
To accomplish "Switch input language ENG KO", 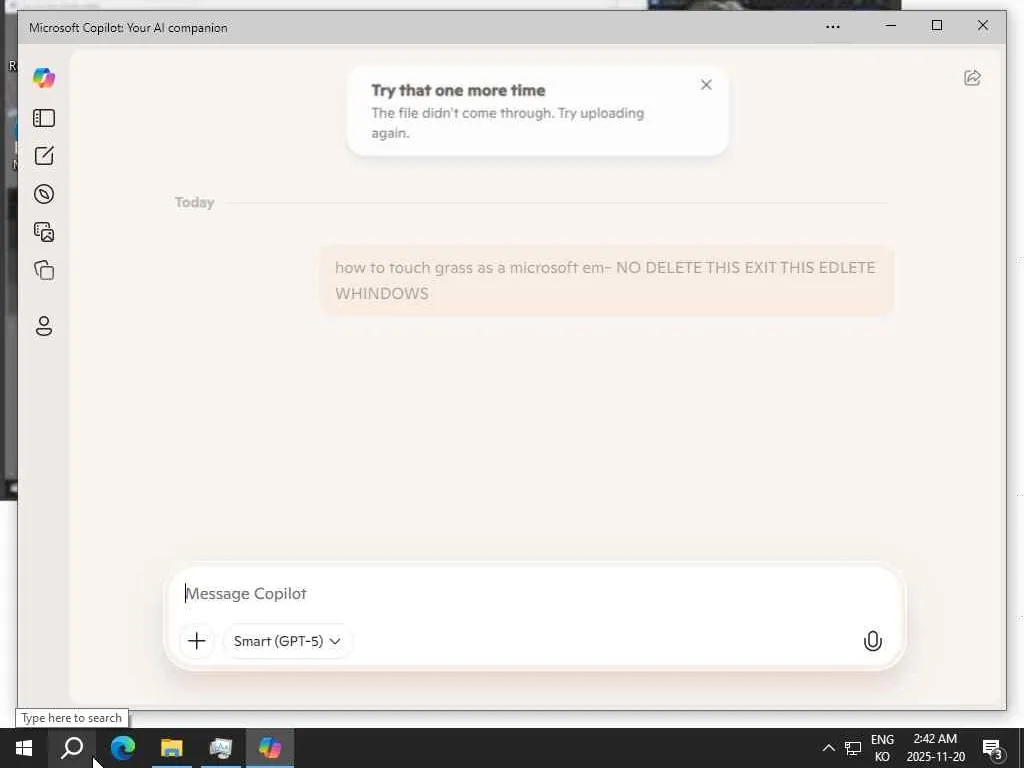I will pos(882,748).
